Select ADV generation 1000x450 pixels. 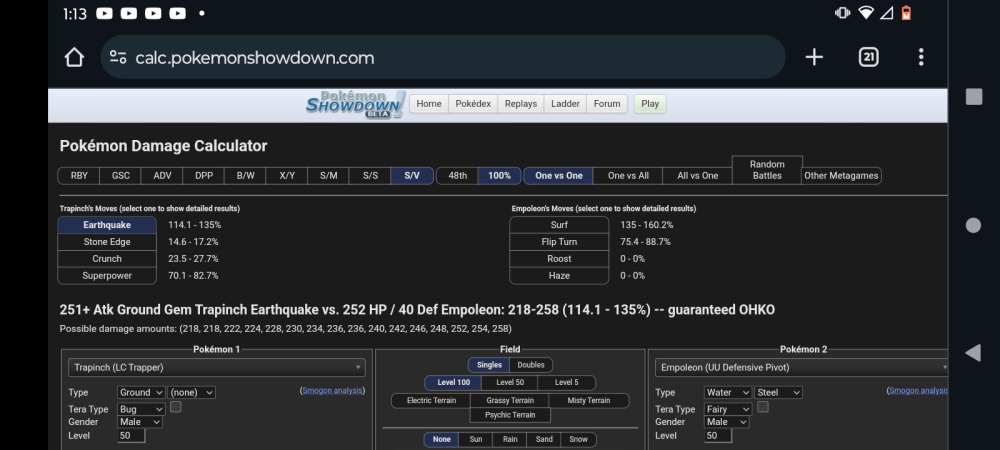pos(162,176)
